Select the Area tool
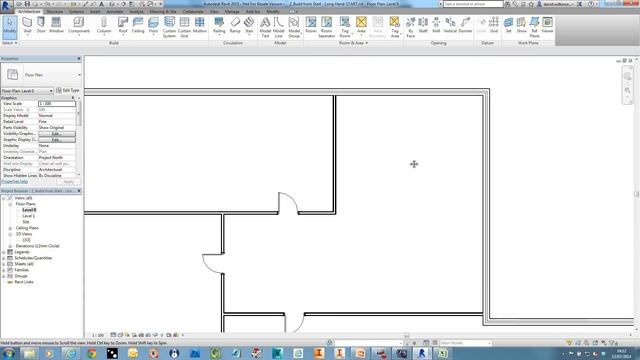Screen dimensions: 640x360 361,26
